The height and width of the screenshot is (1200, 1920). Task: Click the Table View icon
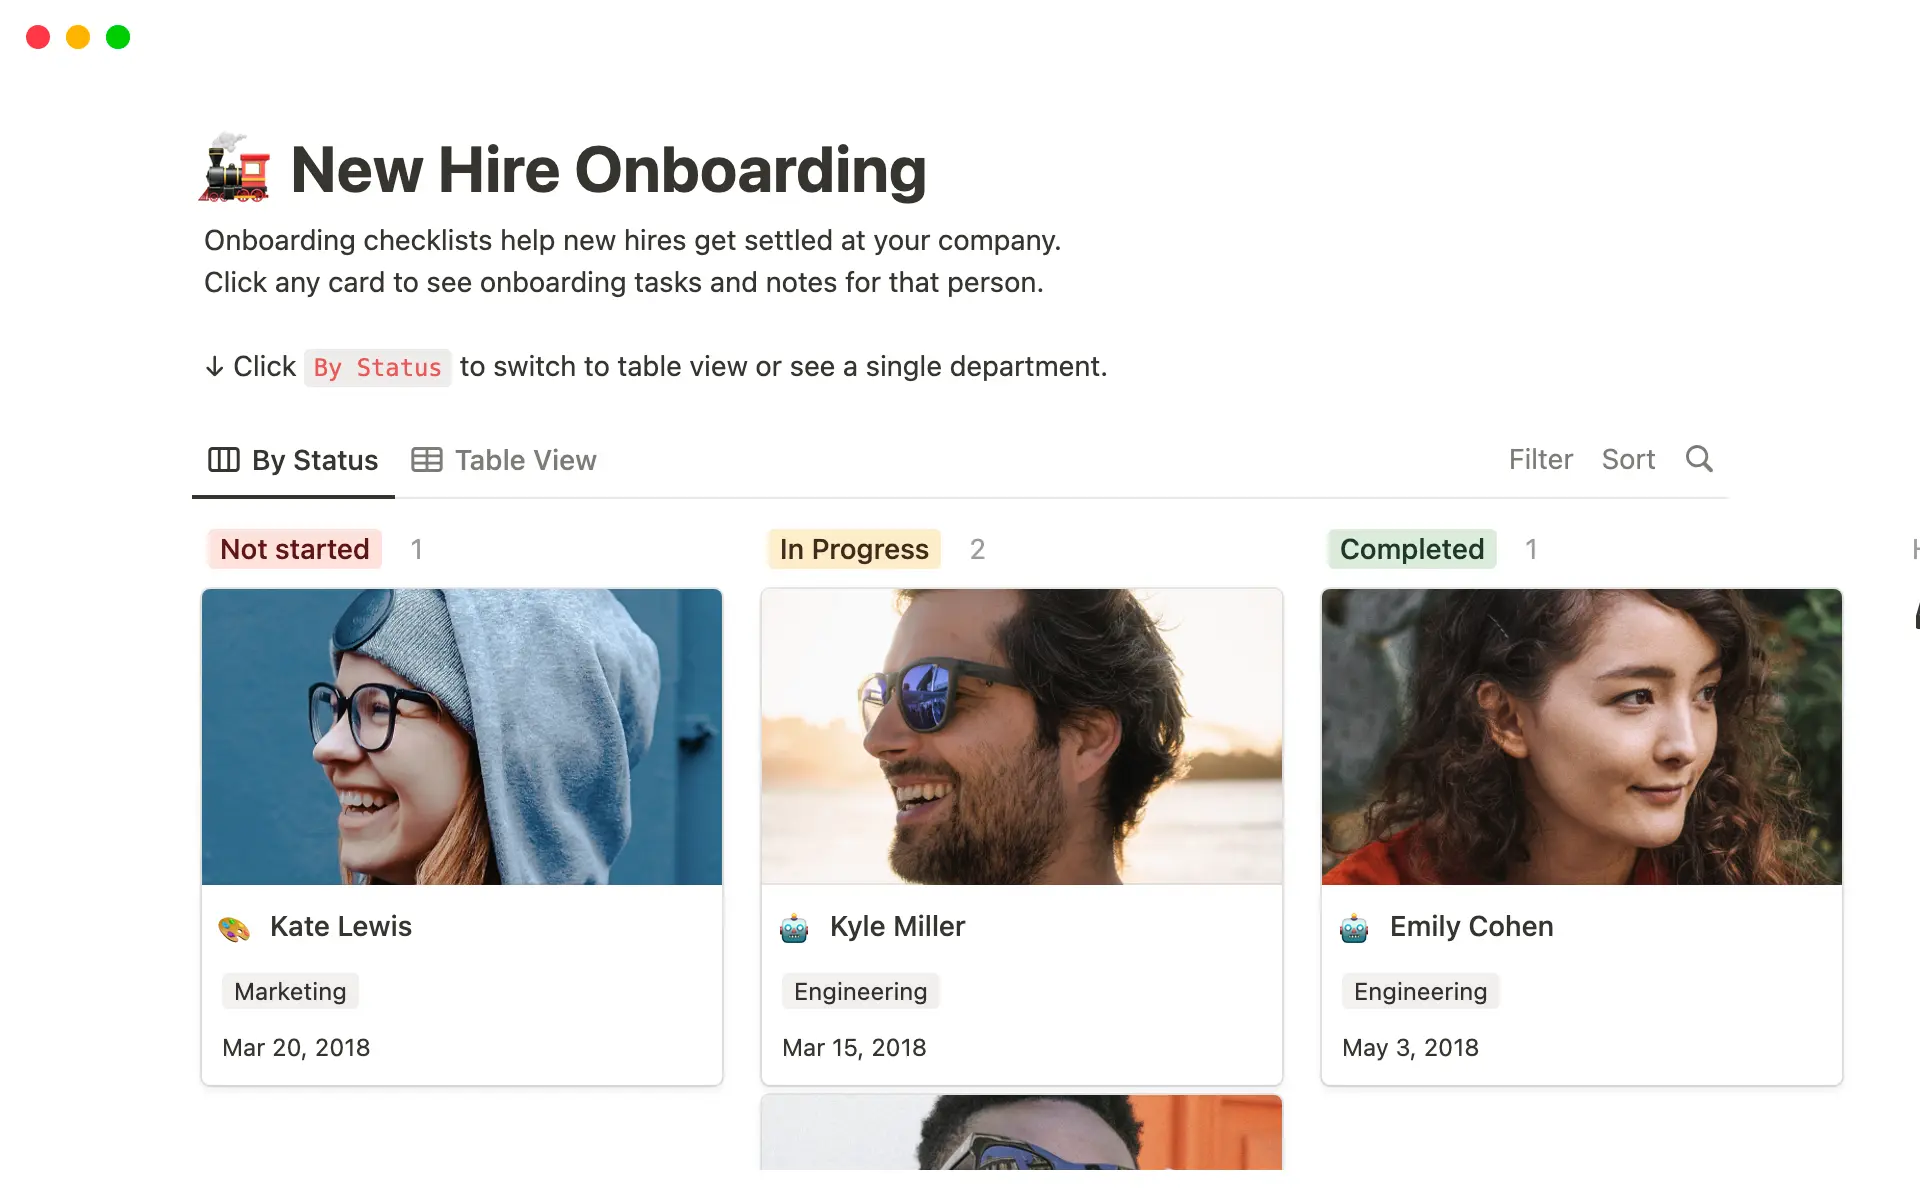[426, 459]
